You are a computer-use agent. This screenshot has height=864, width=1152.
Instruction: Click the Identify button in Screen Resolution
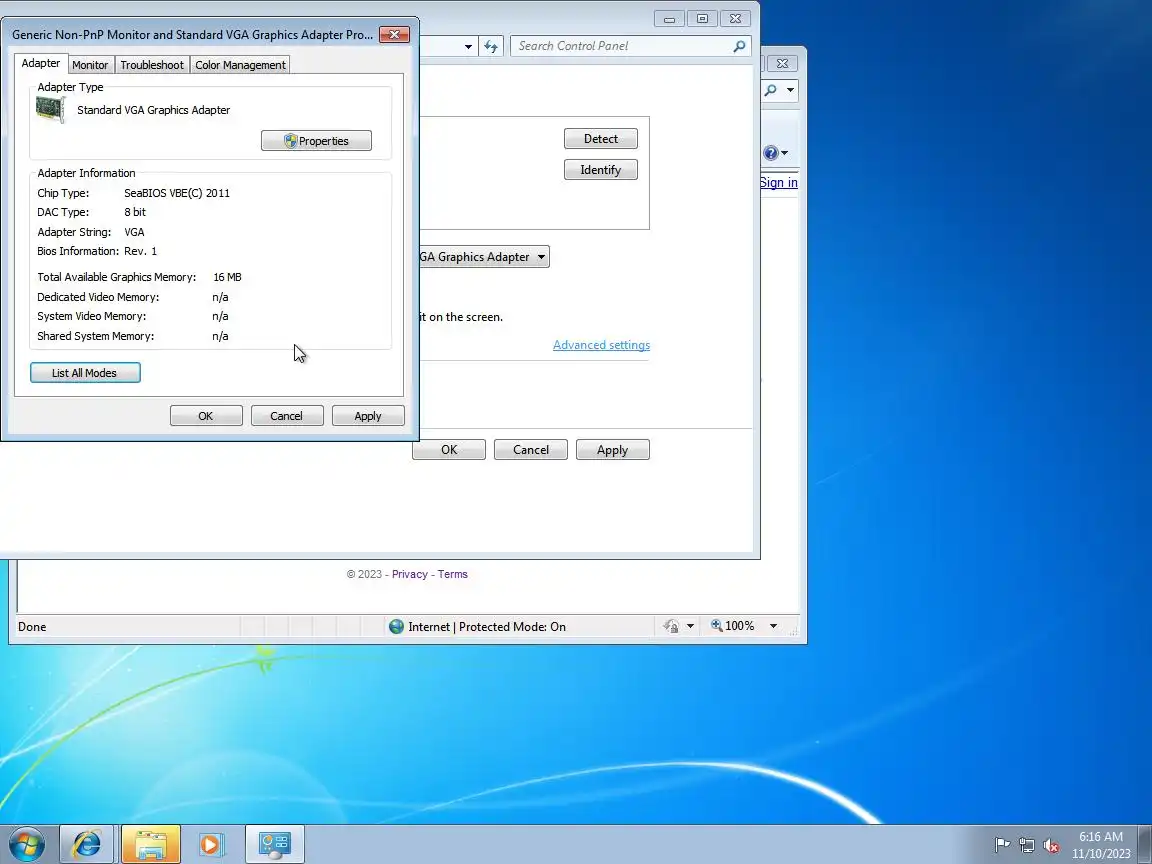(601, 170)
